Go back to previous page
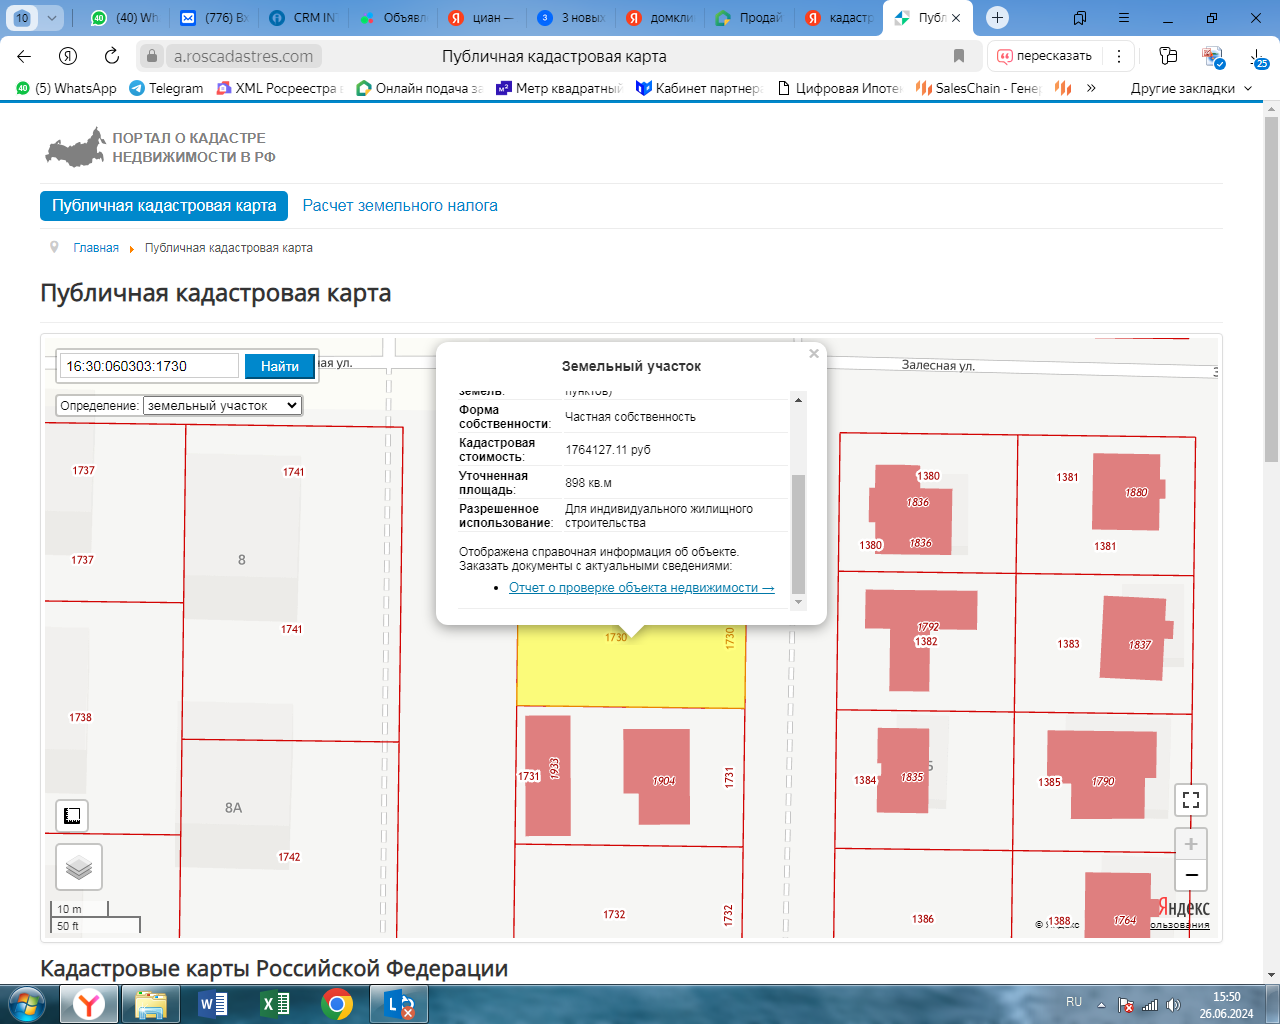 click(x=25, y=56)
